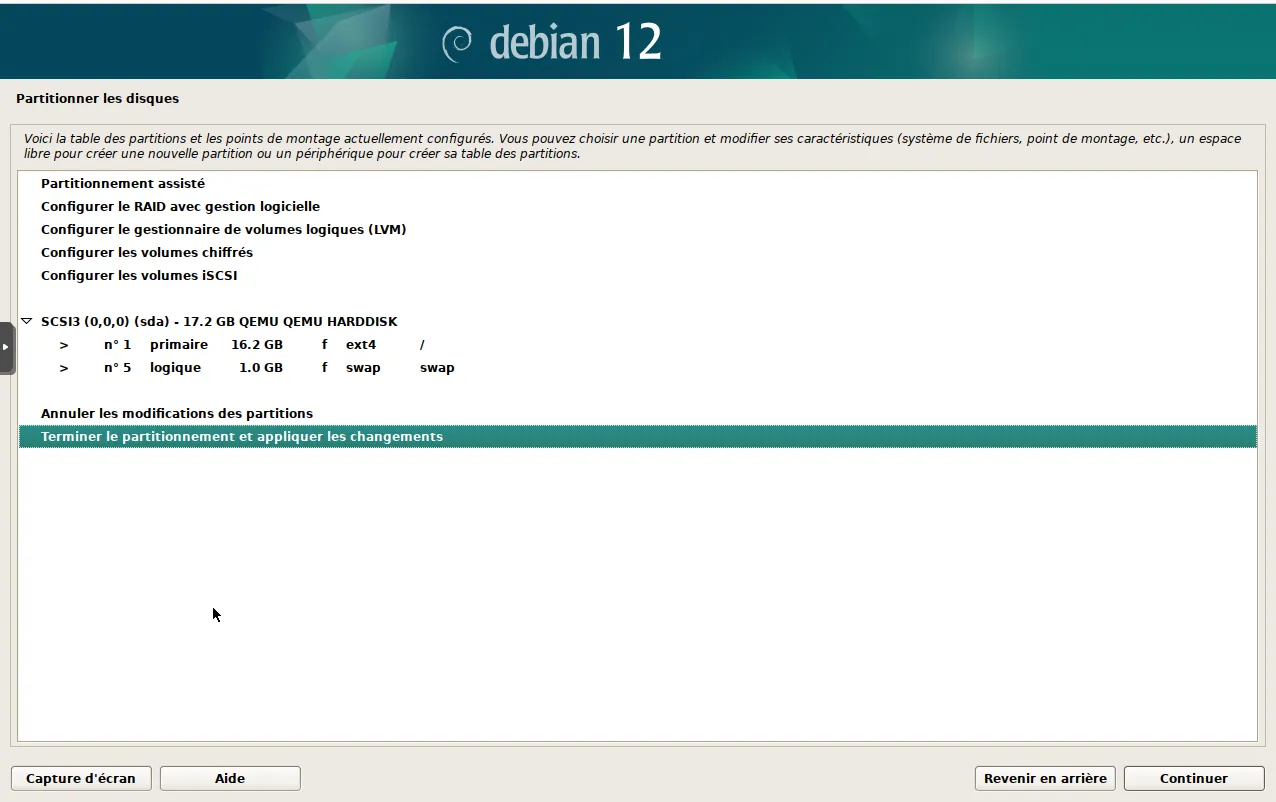This screenshot has width=1276, height=802.
Task: Select Annuler les modifications des partitions
Action: pos(638,414)
